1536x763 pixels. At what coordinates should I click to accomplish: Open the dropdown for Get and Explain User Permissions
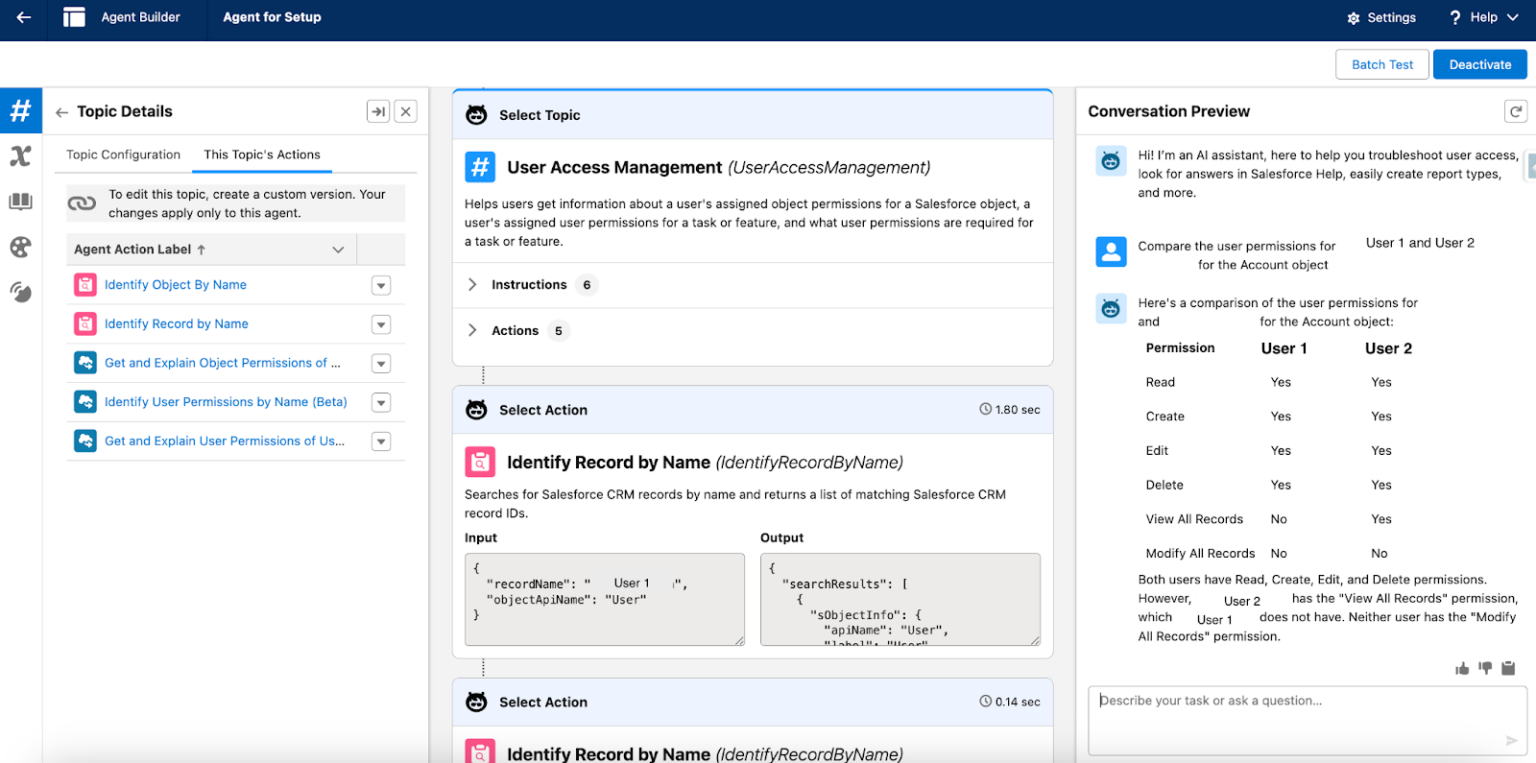pyautogui.click(x=380, y=441)
